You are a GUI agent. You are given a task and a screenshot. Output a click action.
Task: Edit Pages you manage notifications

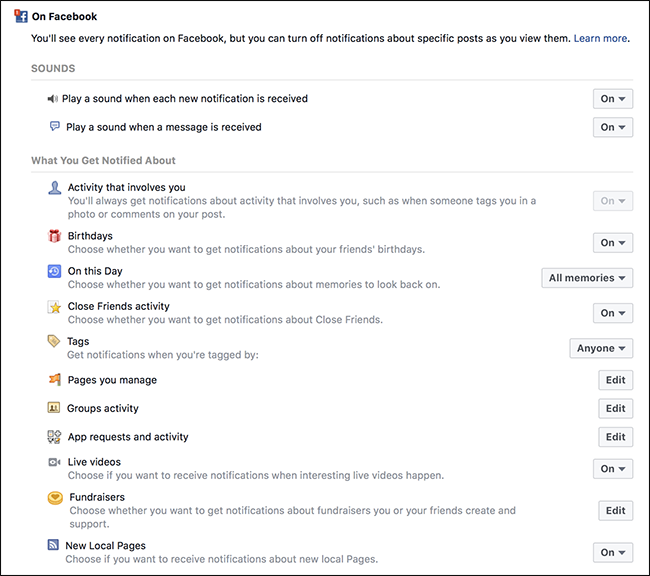615,380
